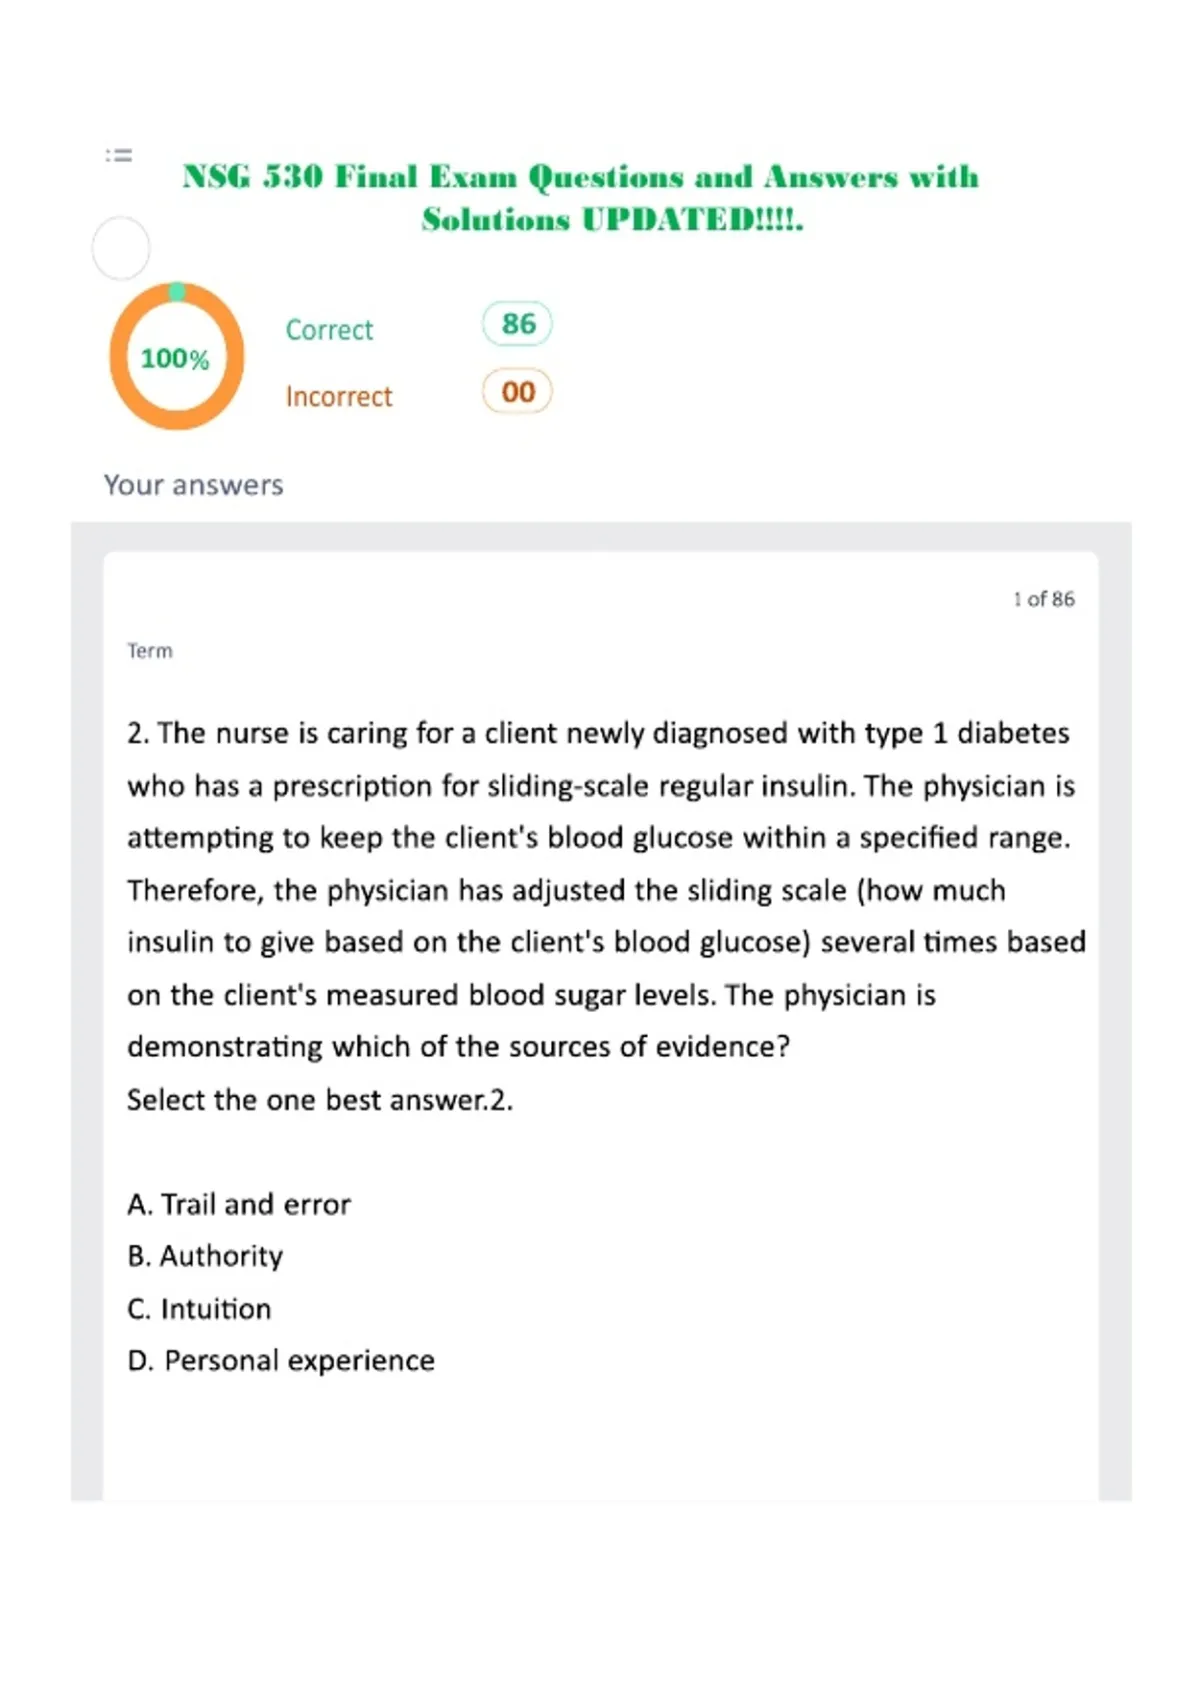Click the orange 100% progress ring
This screenshot has height=1700, width=1200.
click(176, 356)
